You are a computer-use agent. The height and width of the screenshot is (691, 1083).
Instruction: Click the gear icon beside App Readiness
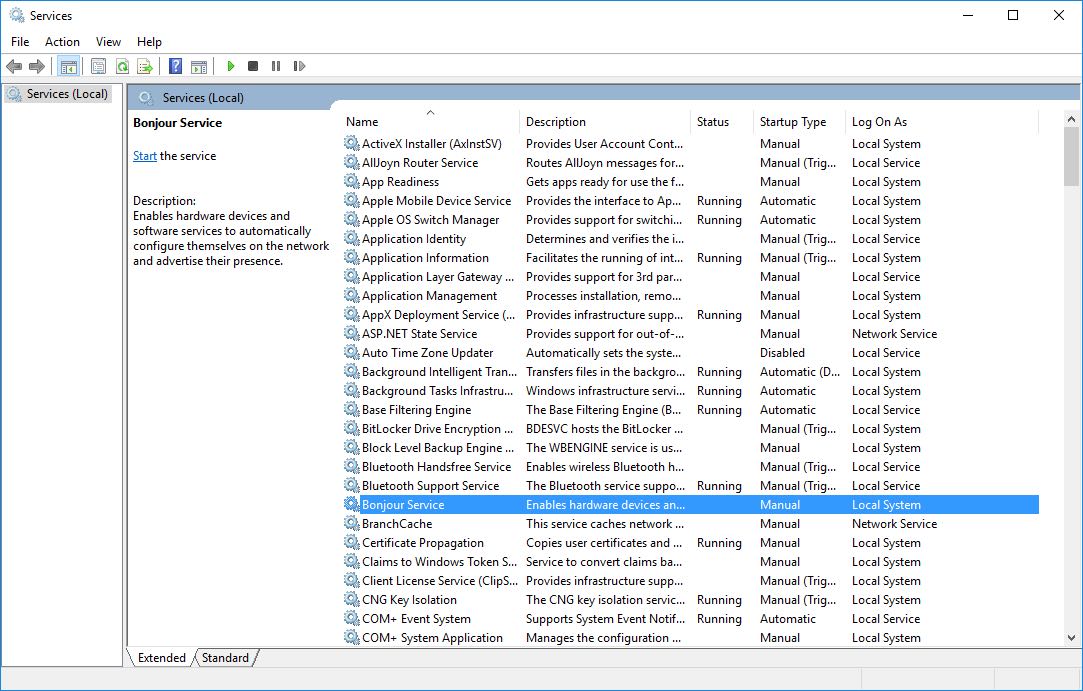[x=352, y=182]
